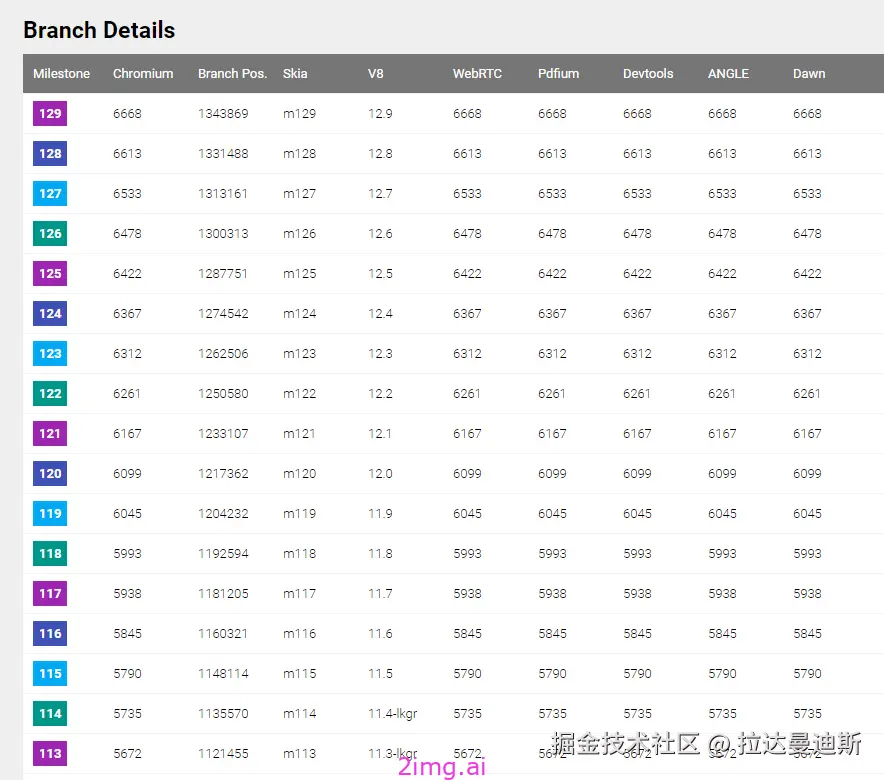884x780 pixels.
Task: Click the Skia value m122
Action: (299, 394)
